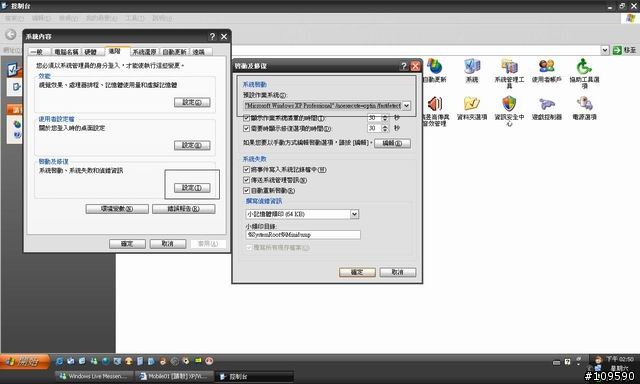Click the green 移至 Go button
The height and width of the screenshot is (384, 640).
click(624, 50)
